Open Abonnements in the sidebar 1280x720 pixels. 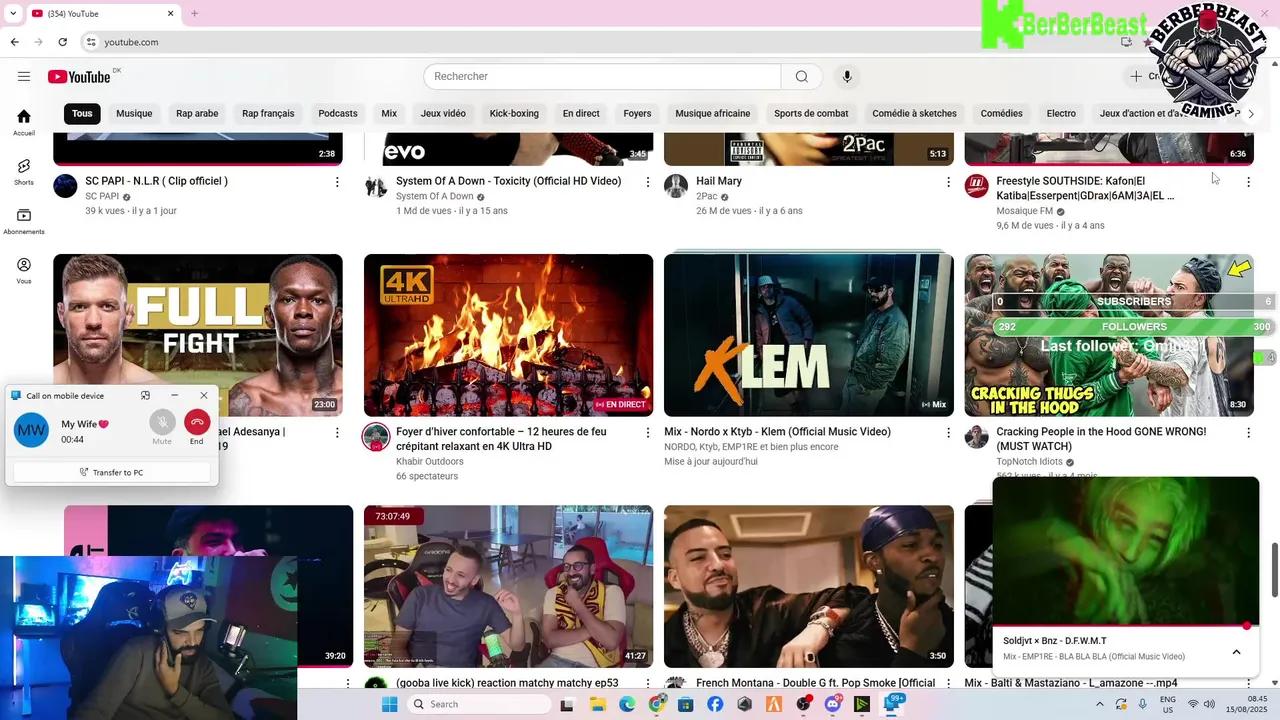click(x=24, y=221)
